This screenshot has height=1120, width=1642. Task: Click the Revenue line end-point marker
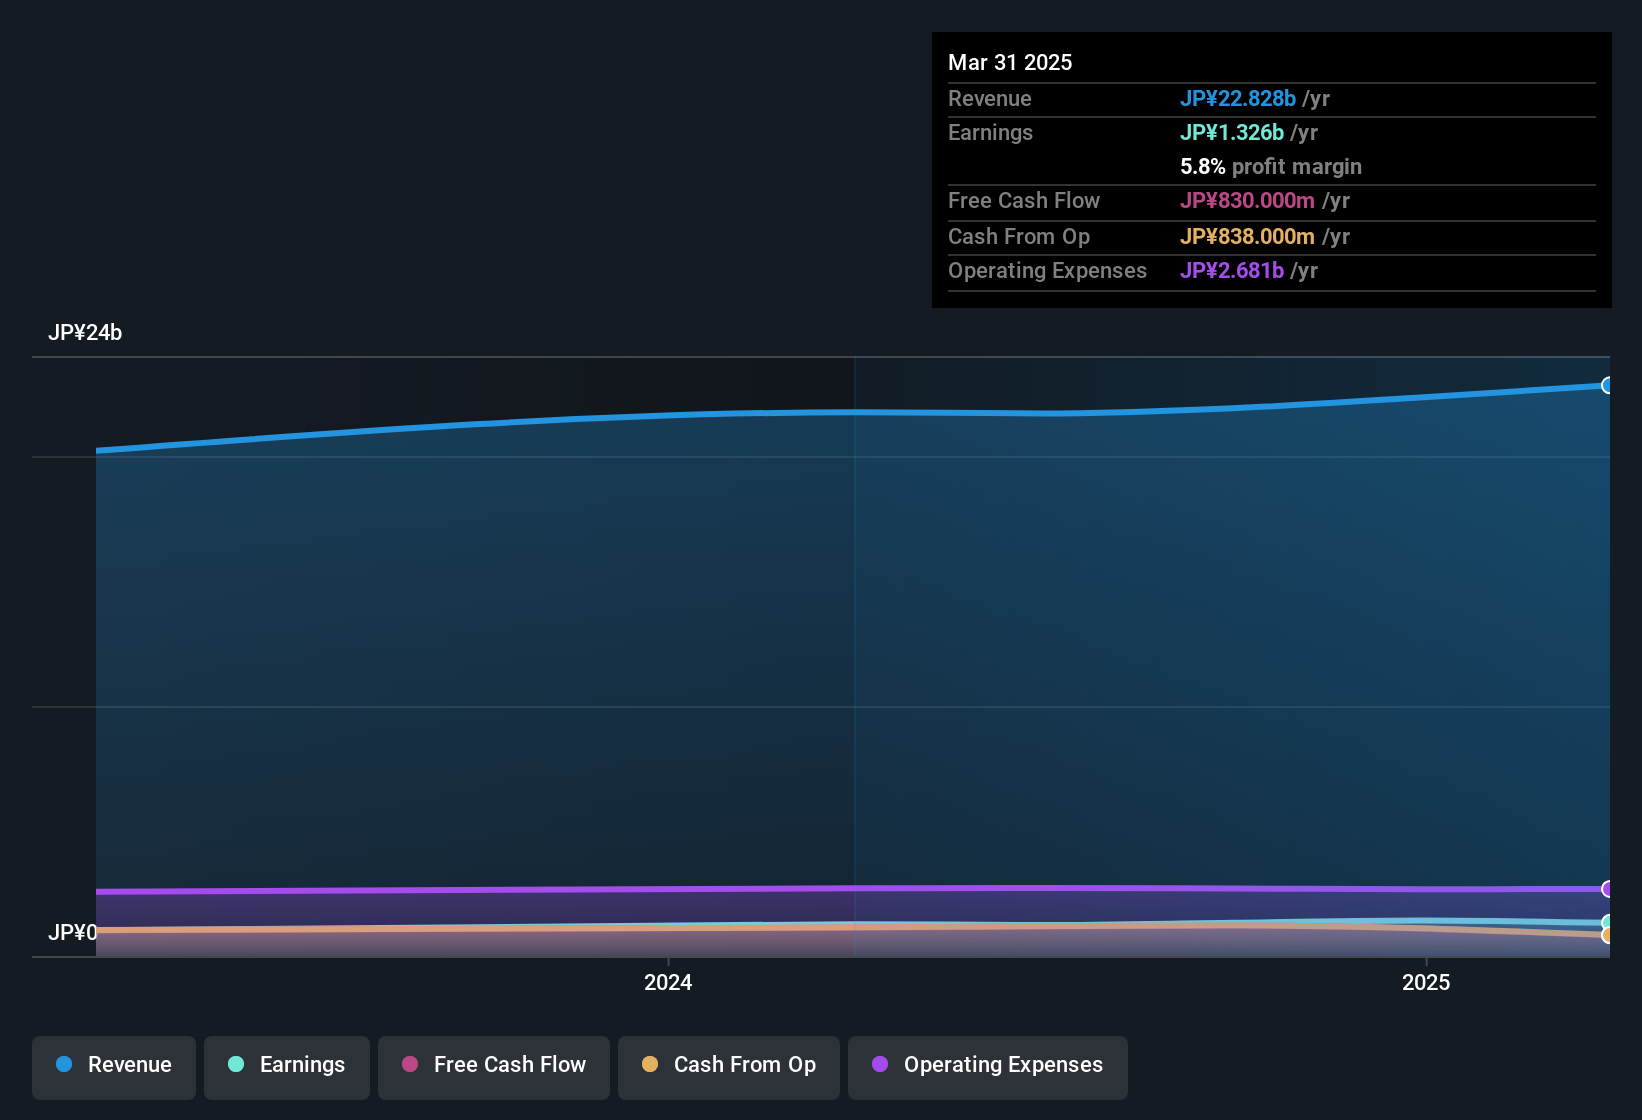click(x=1607, y=386)
